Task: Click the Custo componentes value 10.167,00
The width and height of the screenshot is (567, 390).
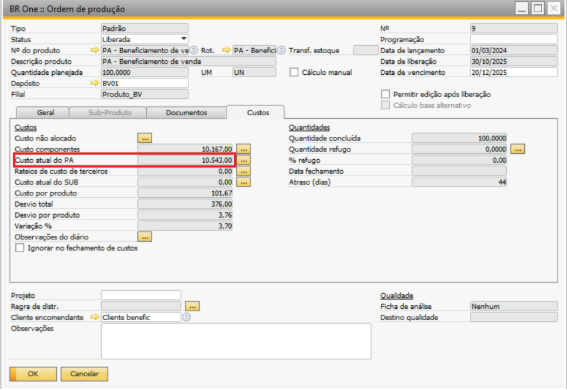Action: (185, 149)
